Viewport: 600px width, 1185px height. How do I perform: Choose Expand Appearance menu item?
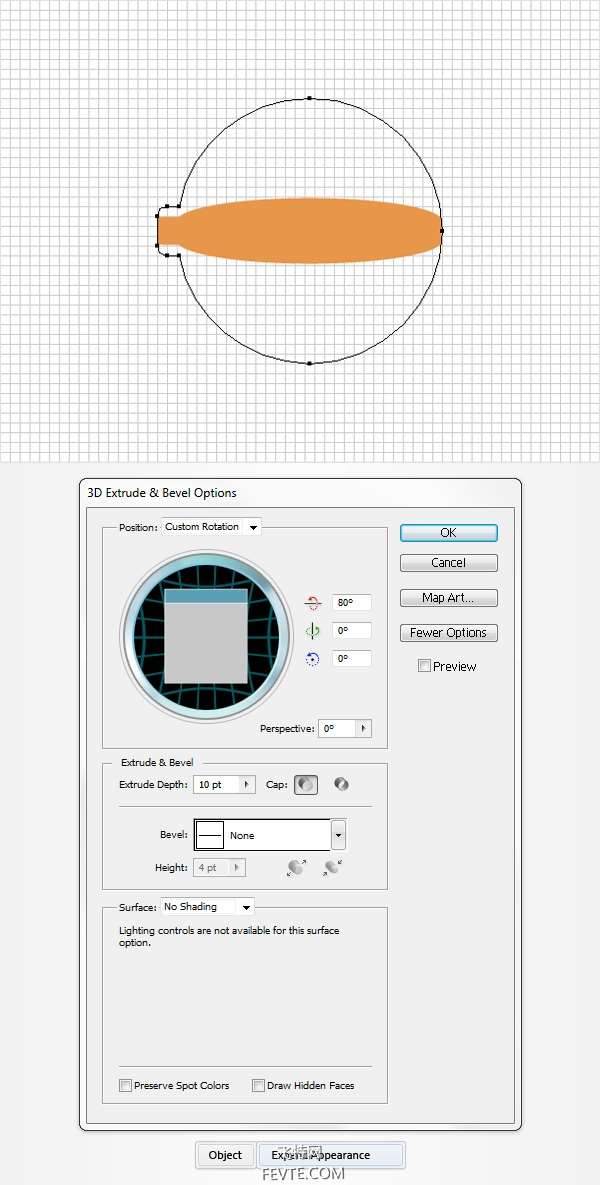point(331,1155)
